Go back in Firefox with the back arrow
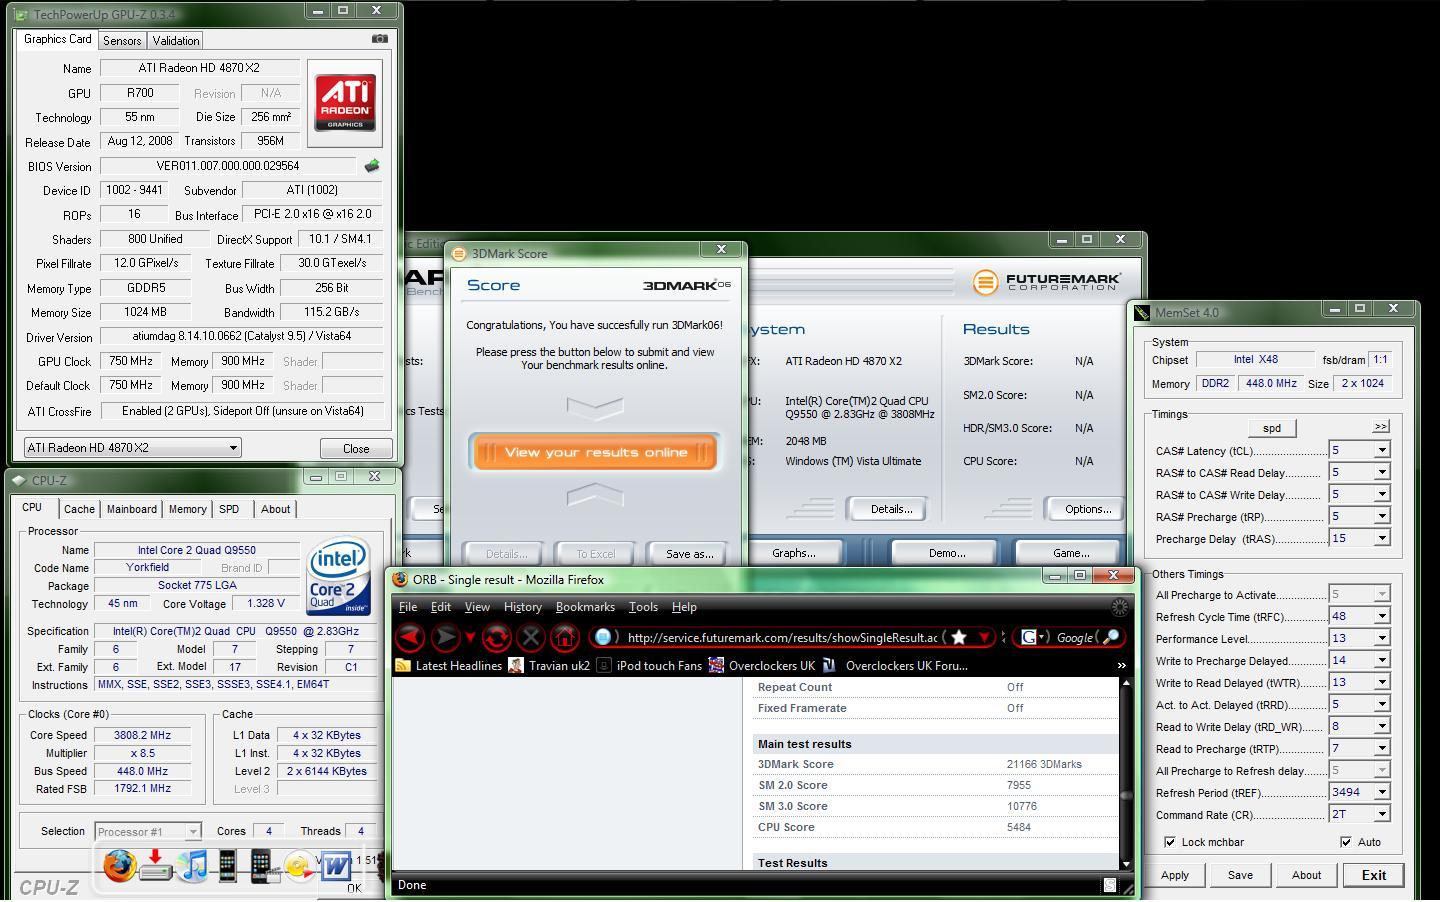This screenshot has height=902, width=1442. [410, 637]
